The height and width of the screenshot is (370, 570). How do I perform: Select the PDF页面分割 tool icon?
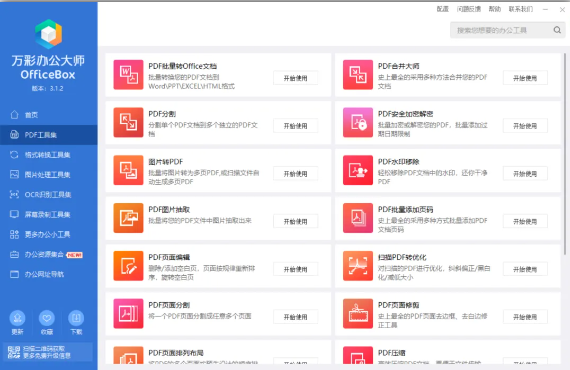[128, 314]
